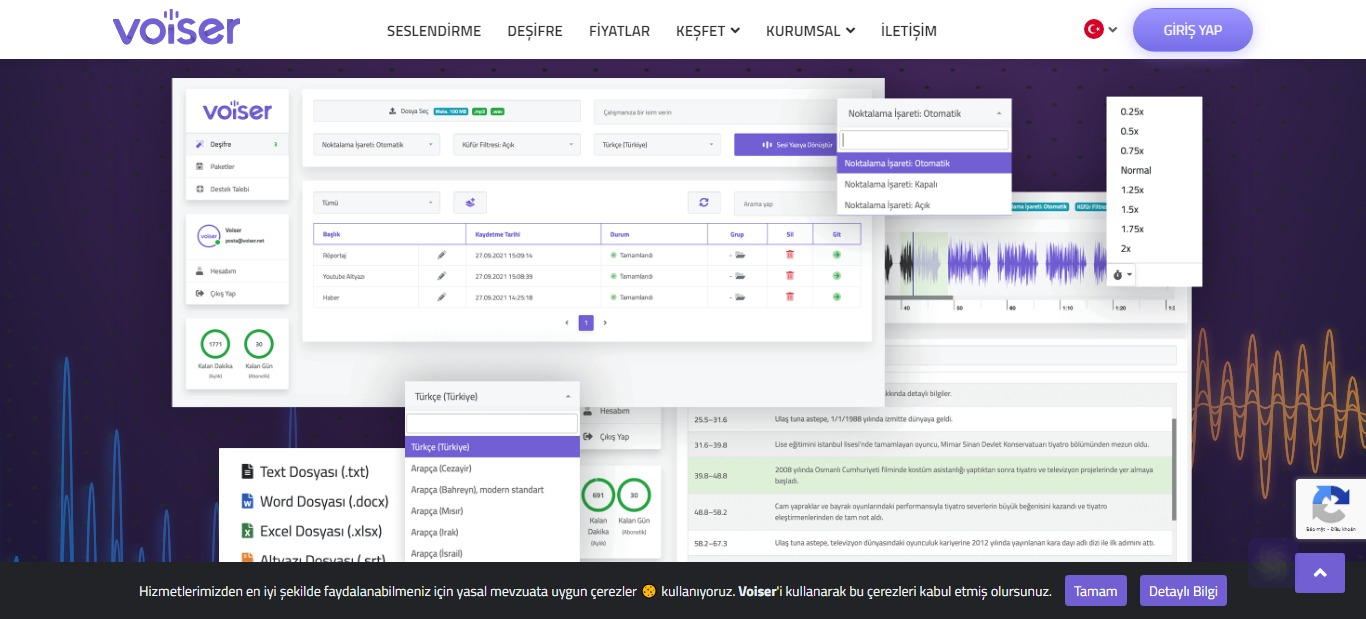Click the Çalışmanıza bir isim verin field
Image resolution: width=1366 pixels, height=619 pixels.
click(715, 112)
